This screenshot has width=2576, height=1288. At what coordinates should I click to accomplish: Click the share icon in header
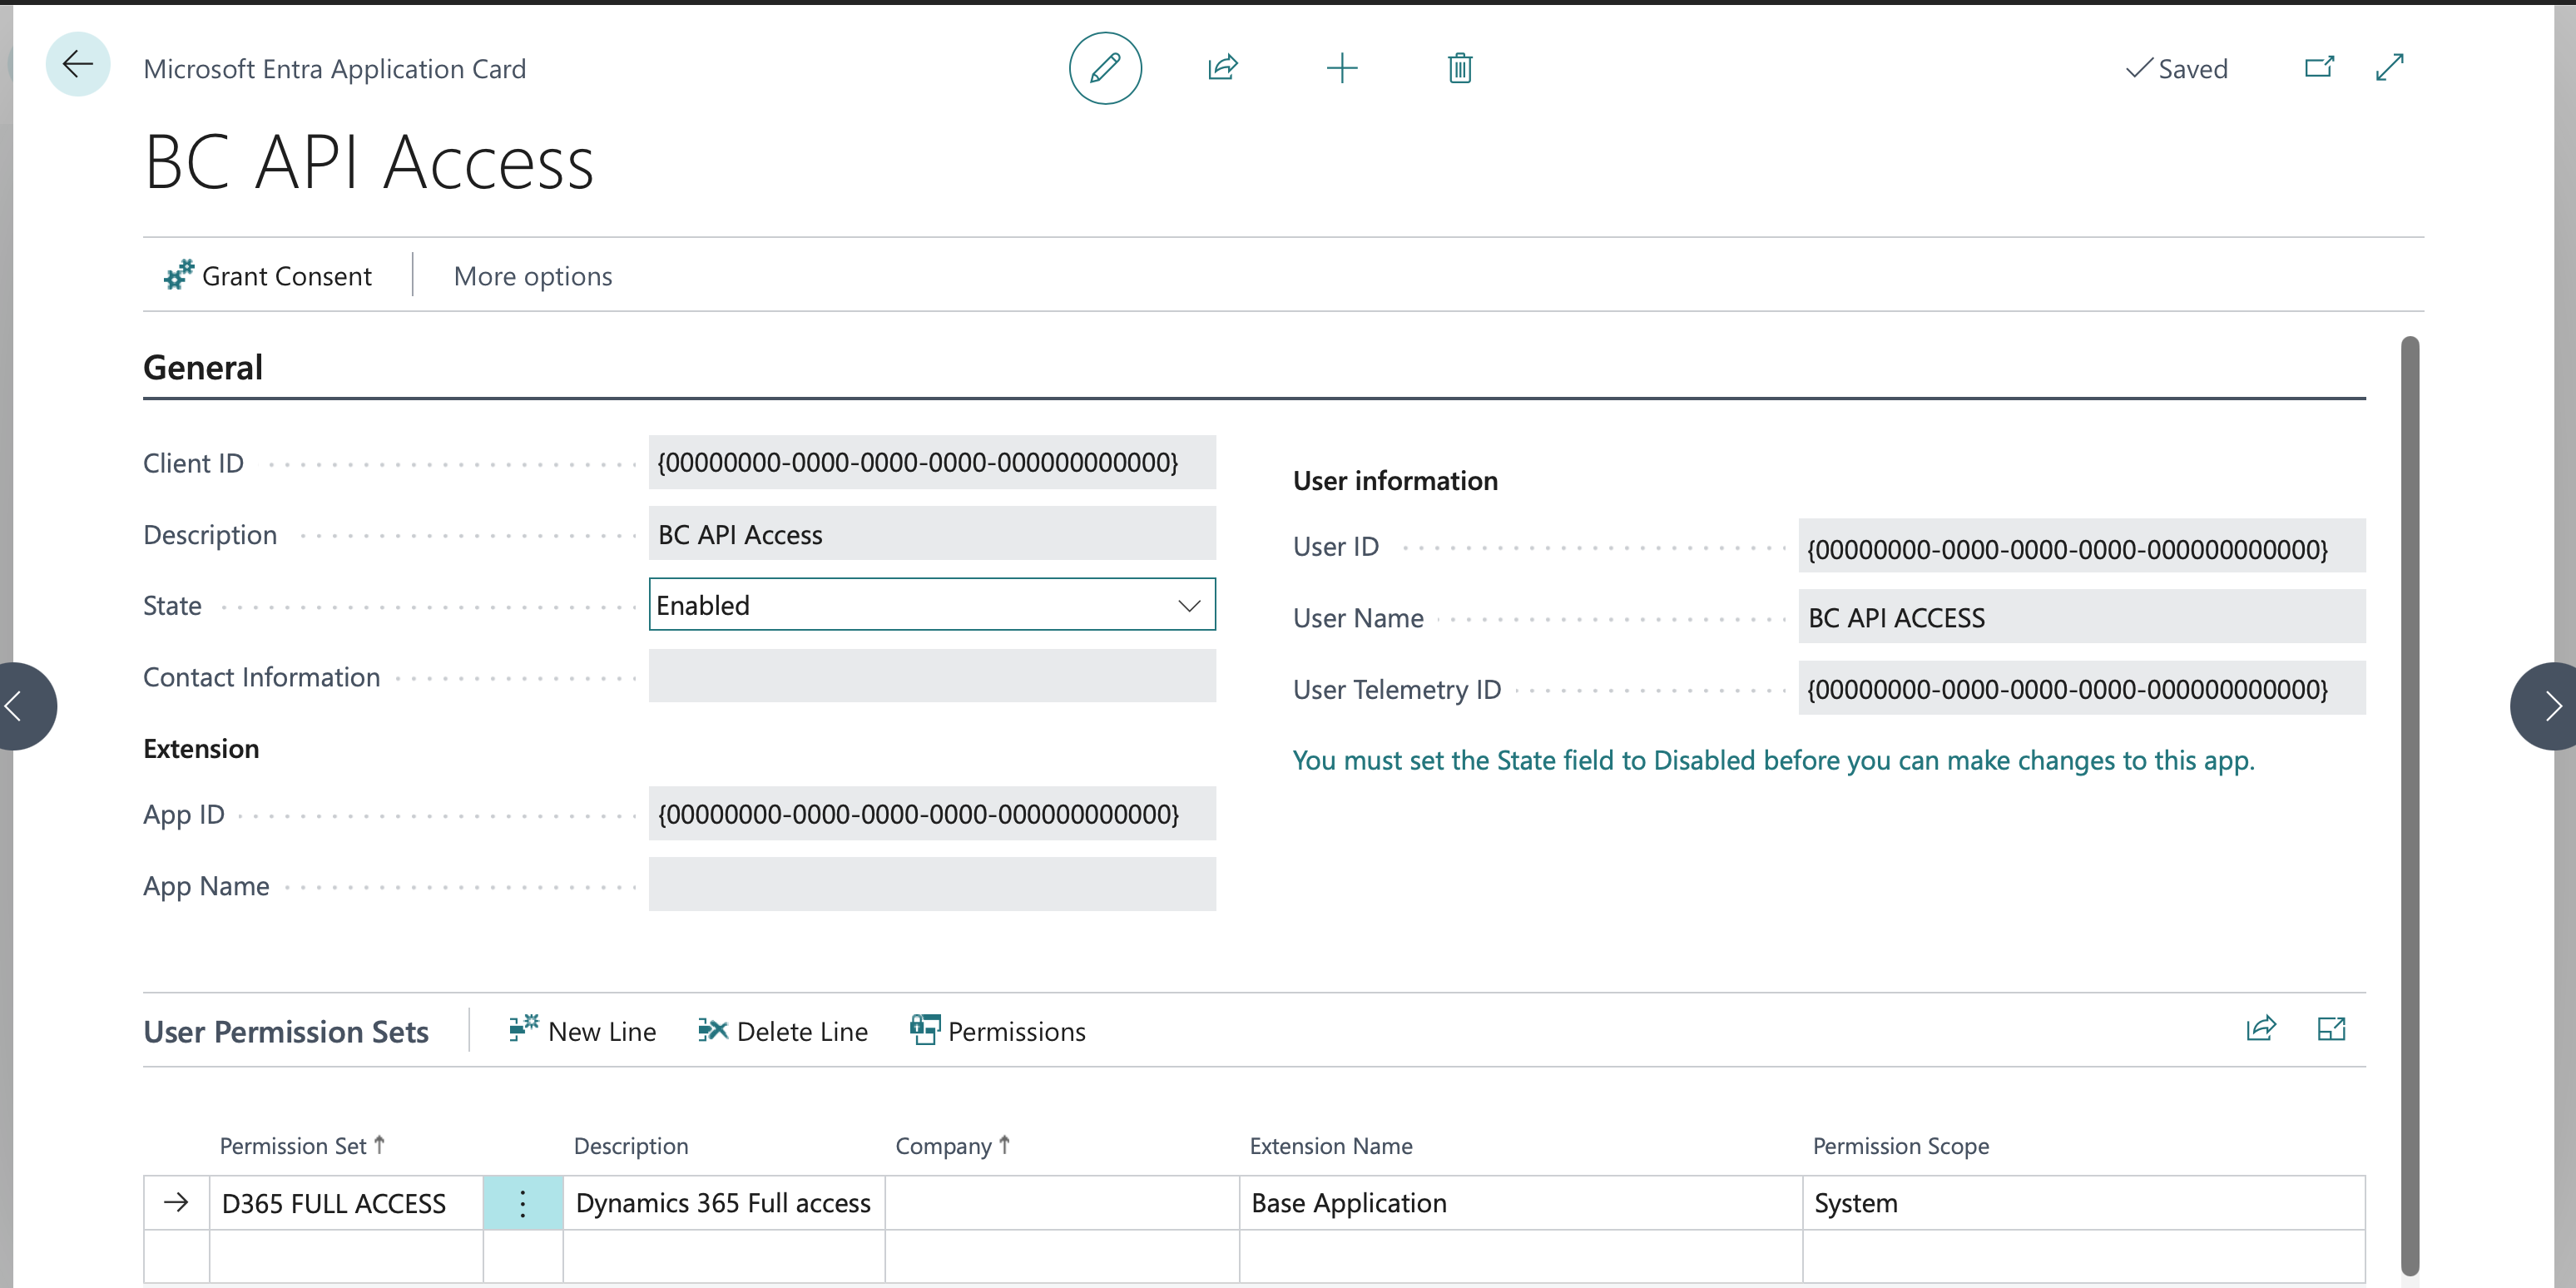tap(1222, 68)
